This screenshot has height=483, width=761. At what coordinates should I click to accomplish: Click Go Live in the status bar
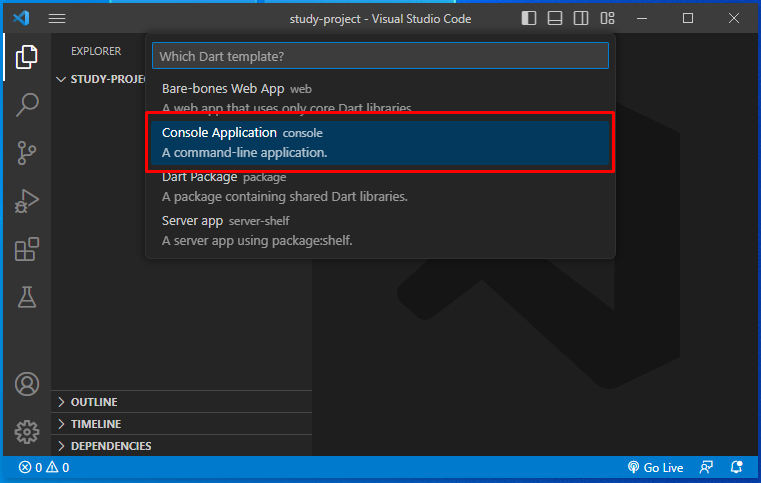(655, 467)
